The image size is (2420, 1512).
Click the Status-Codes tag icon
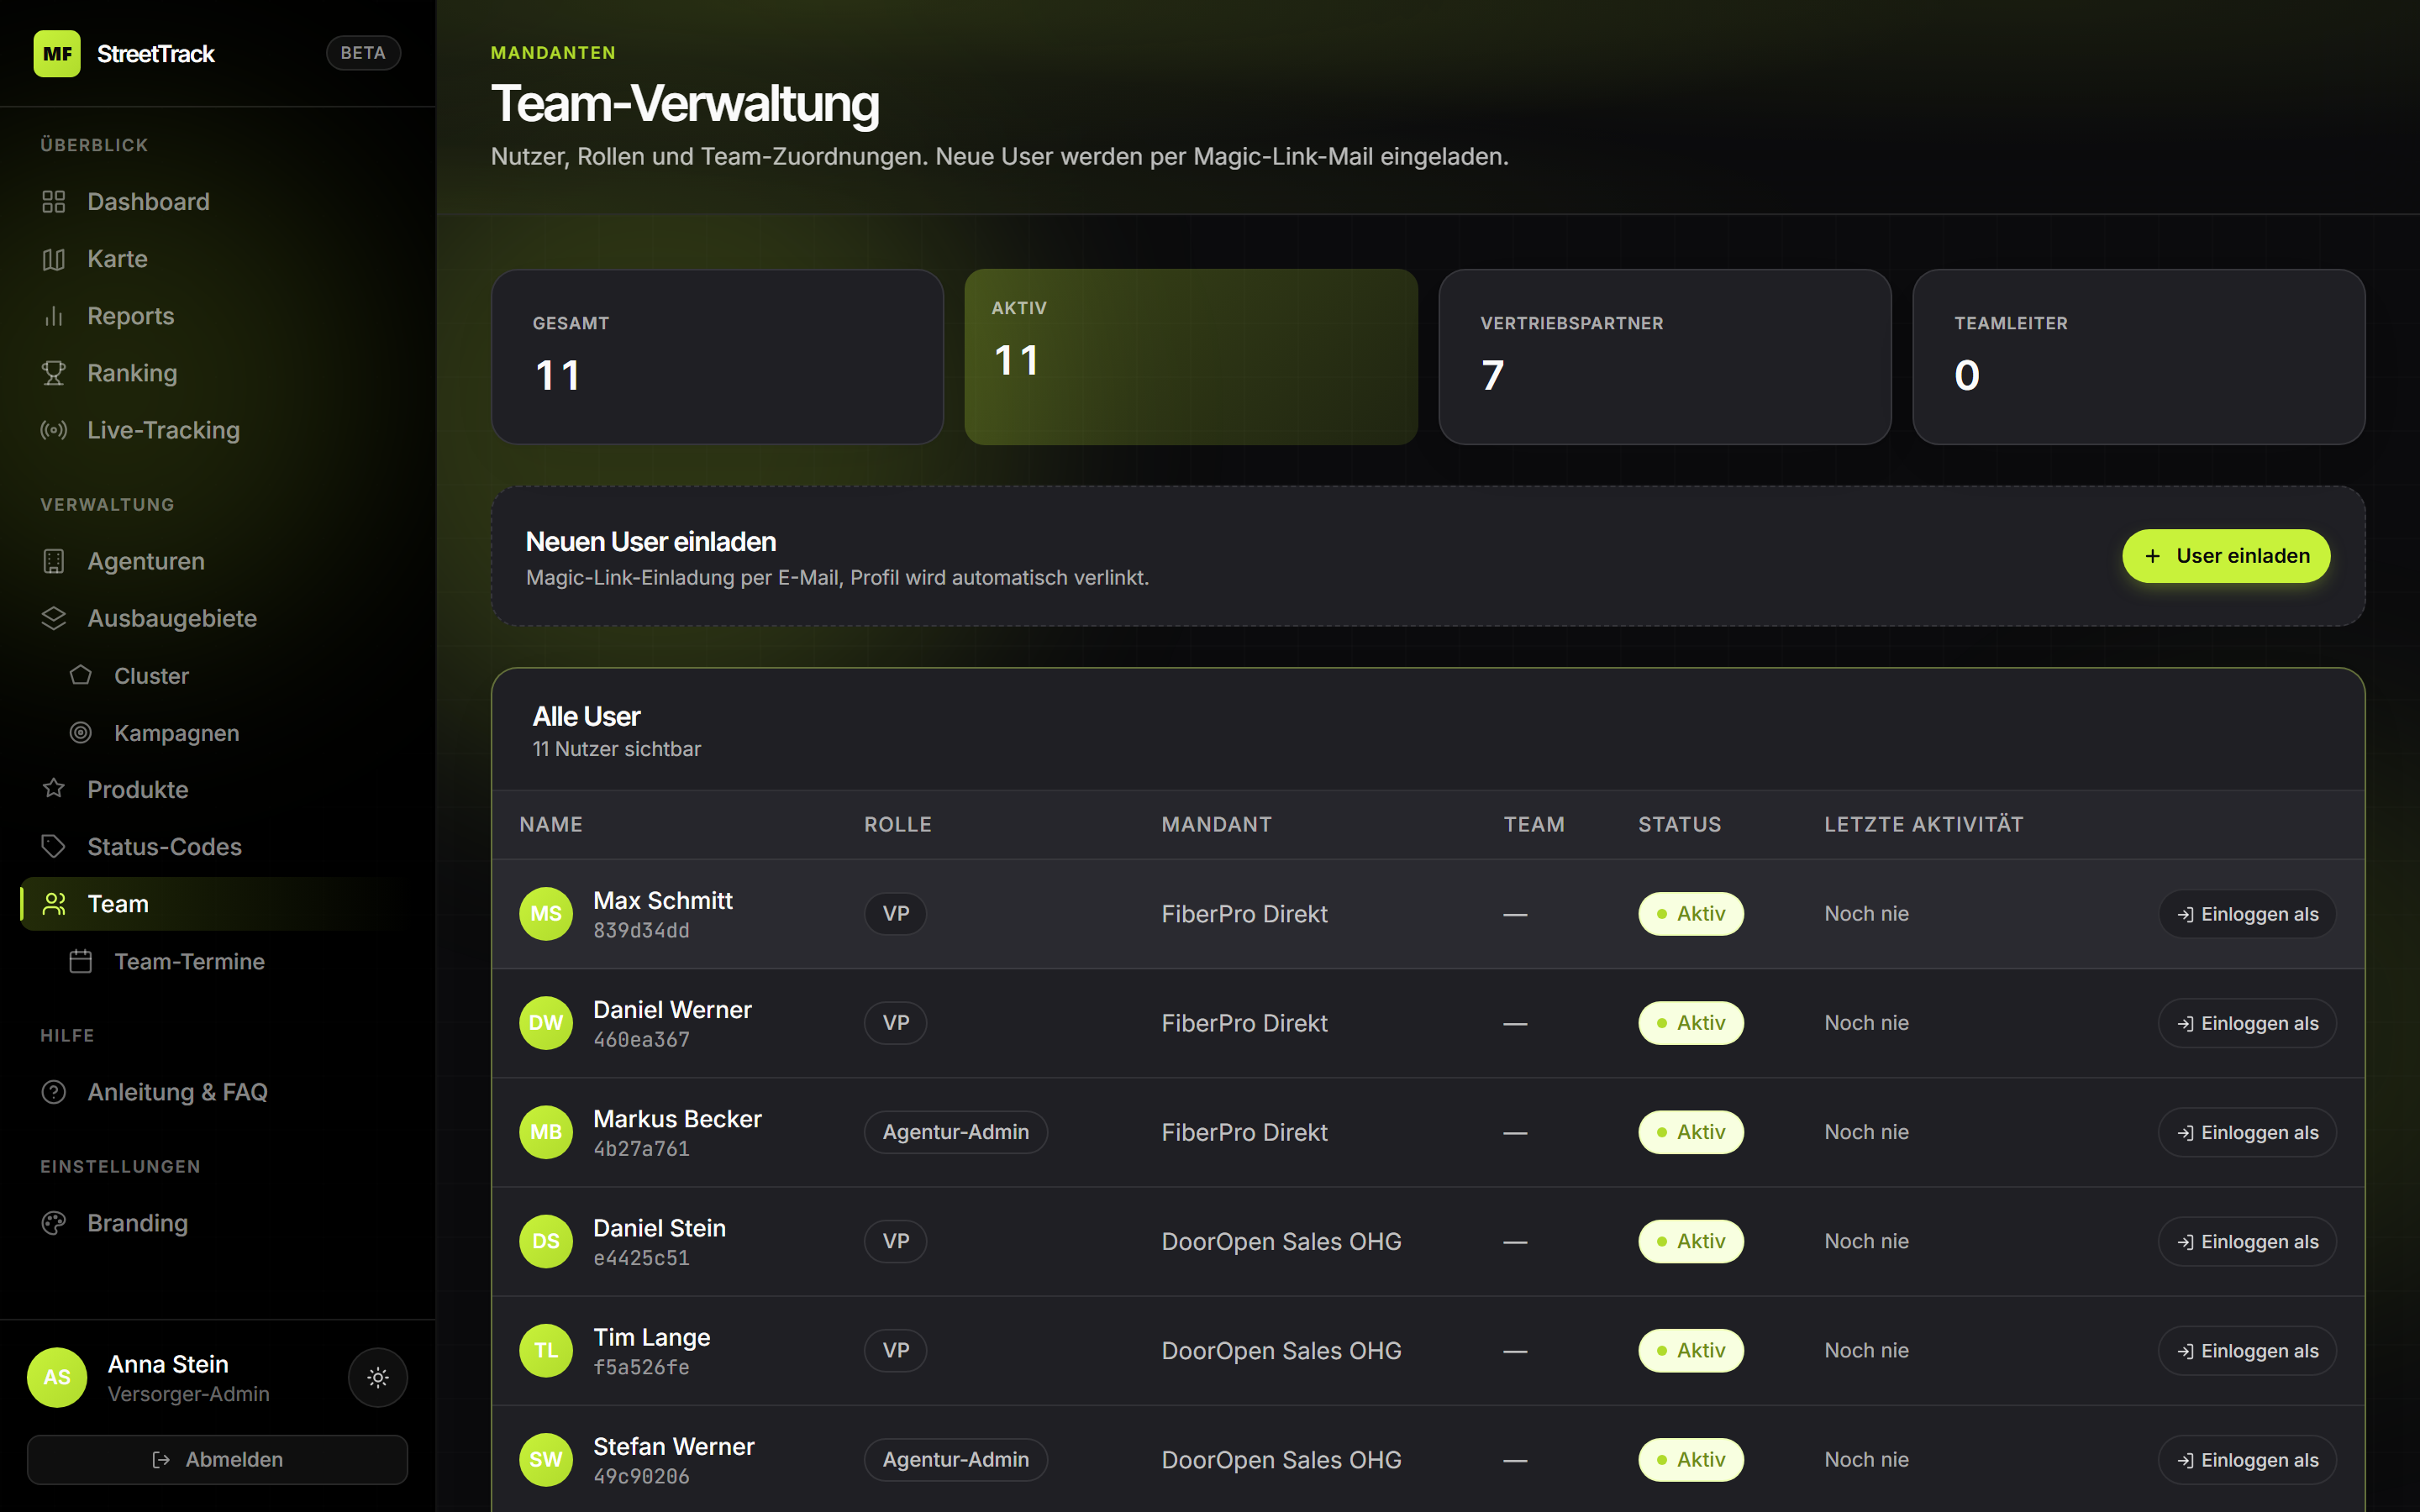pos(54,847)
